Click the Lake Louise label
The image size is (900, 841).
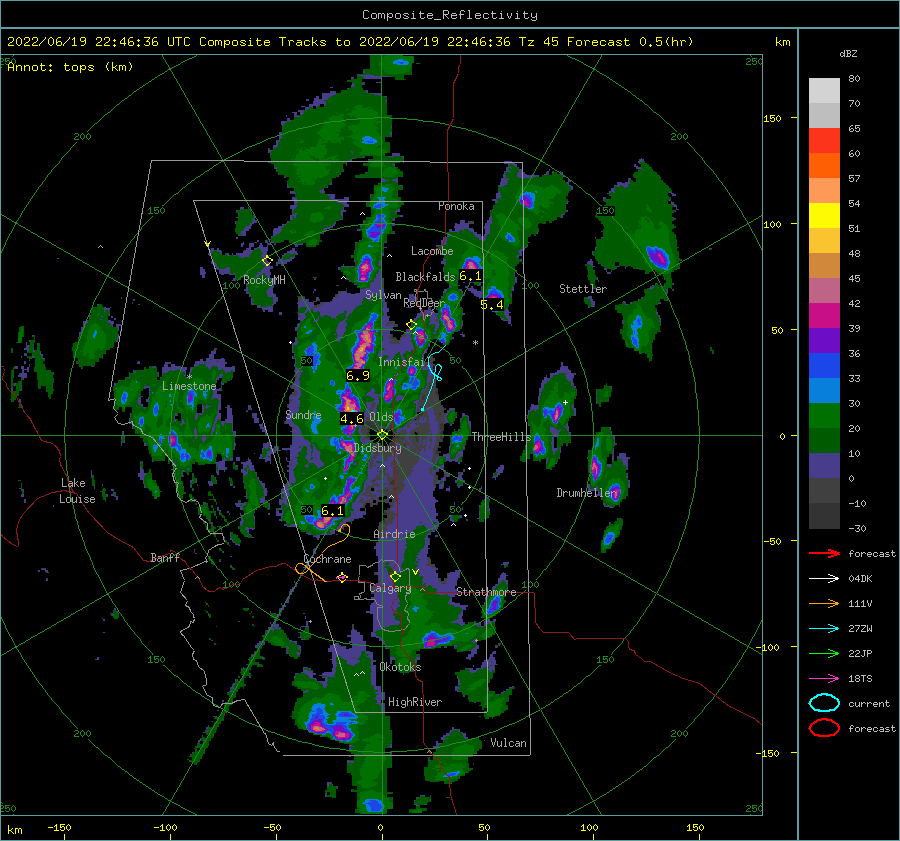[x=77, y=491]
